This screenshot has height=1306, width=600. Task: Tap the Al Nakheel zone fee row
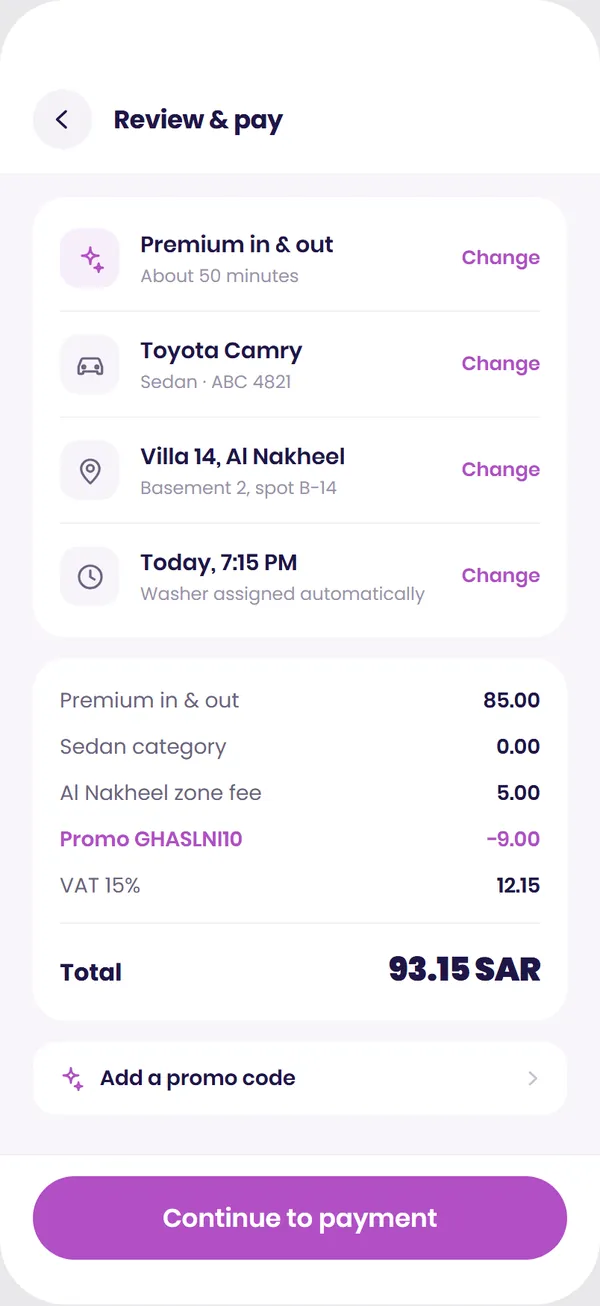point(300,793)
